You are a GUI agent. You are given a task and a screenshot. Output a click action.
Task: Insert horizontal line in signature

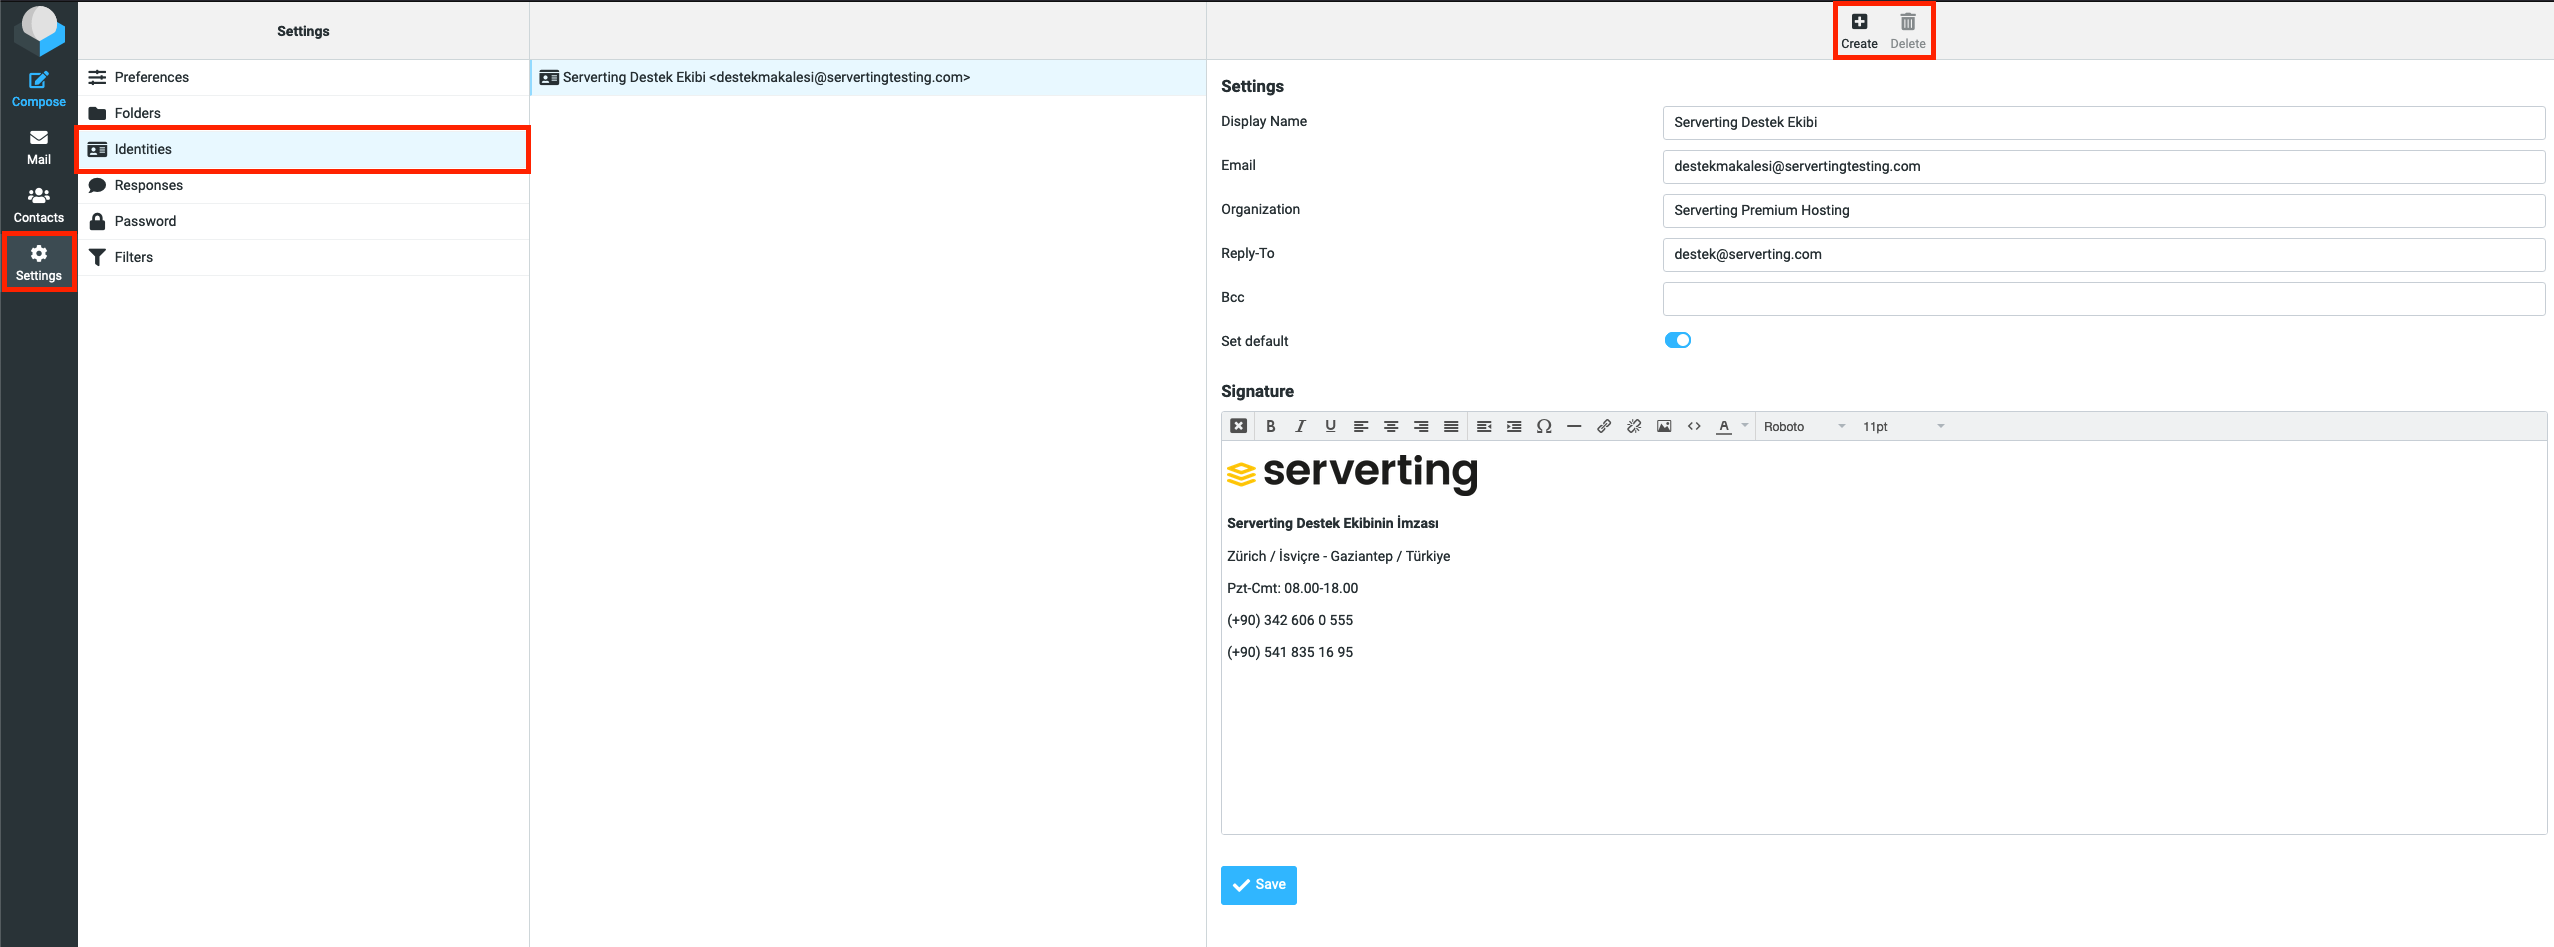(x=1574, y=426)
